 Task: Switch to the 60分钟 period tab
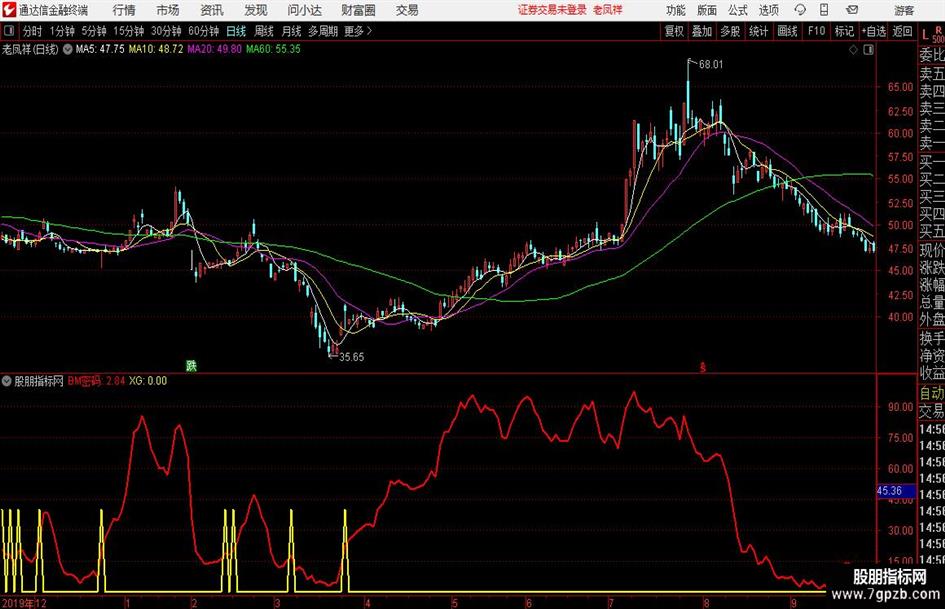click(204, 31)
